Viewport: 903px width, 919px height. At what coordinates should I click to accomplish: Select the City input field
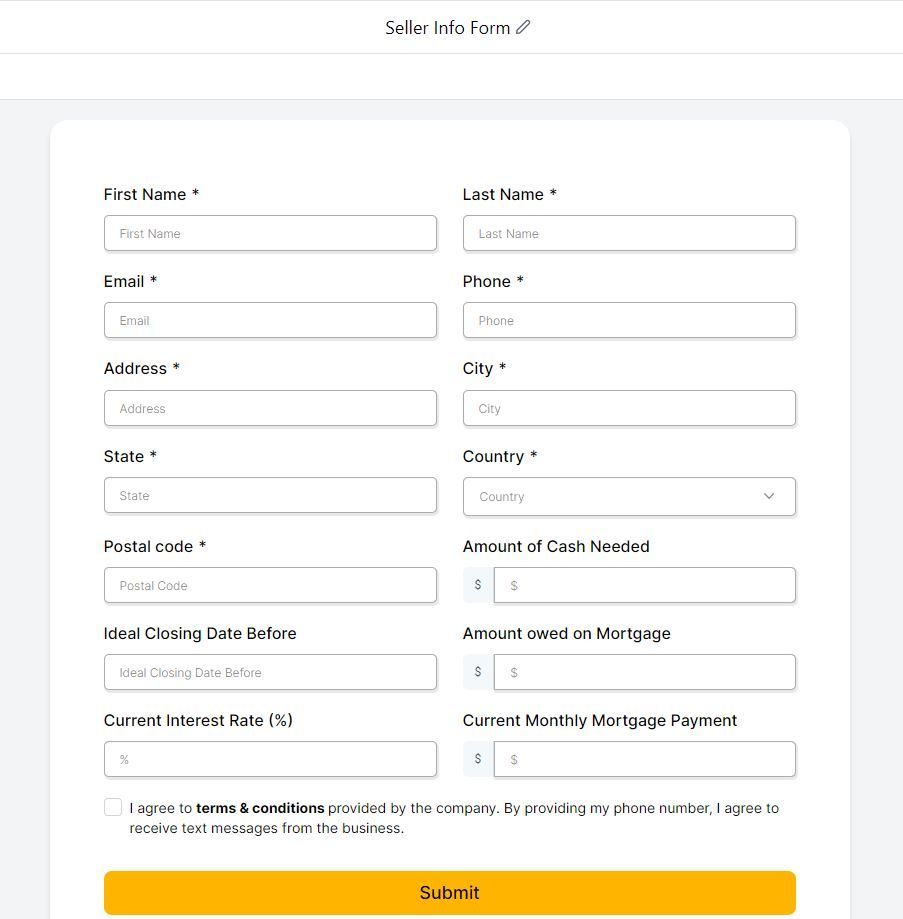coord(629,408)
